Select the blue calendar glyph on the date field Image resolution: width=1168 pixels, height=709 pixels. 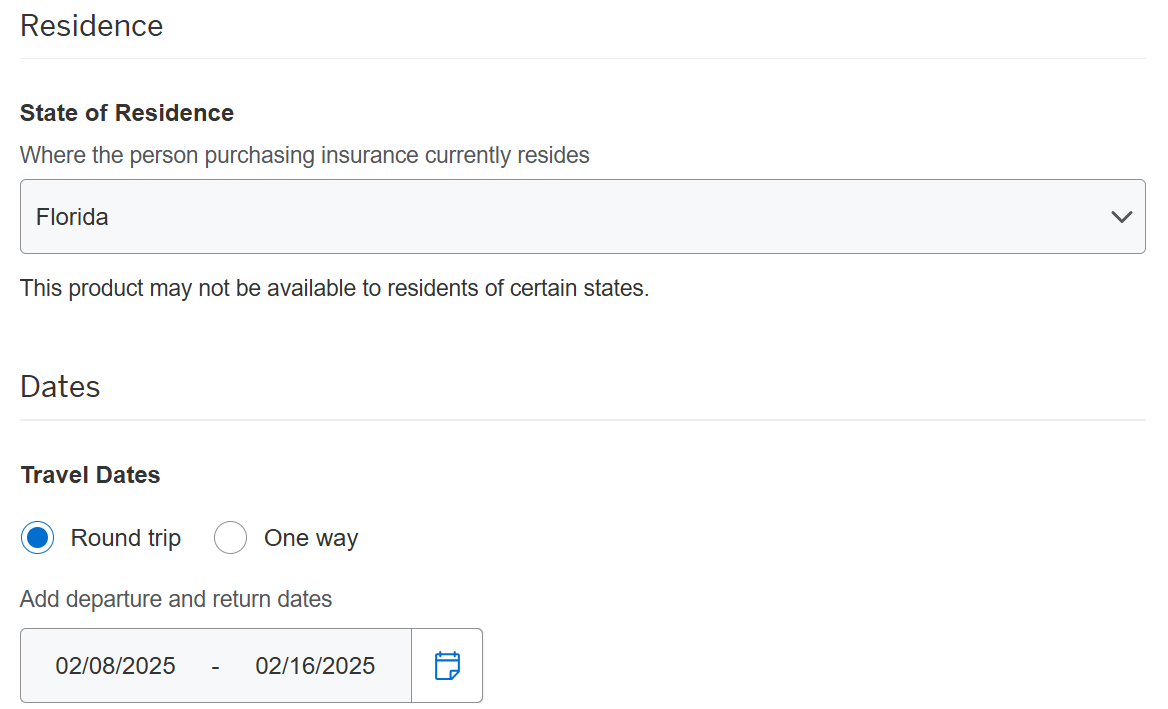[447, 665]
